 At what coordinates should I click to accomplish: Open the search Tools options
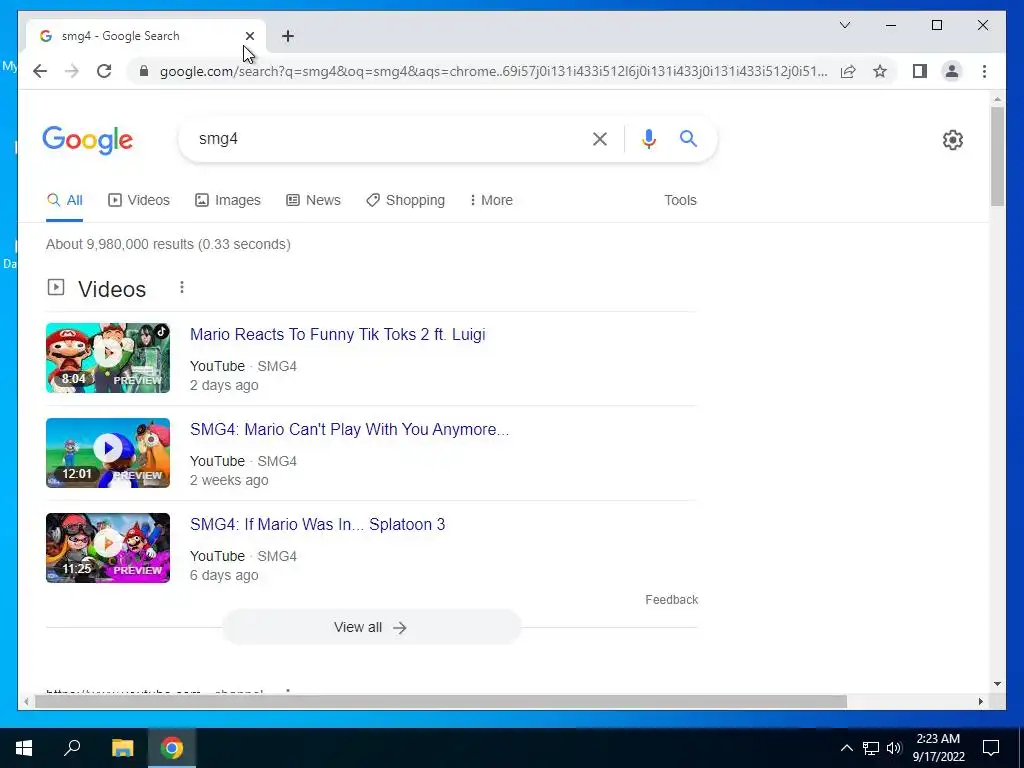point(680,200)
